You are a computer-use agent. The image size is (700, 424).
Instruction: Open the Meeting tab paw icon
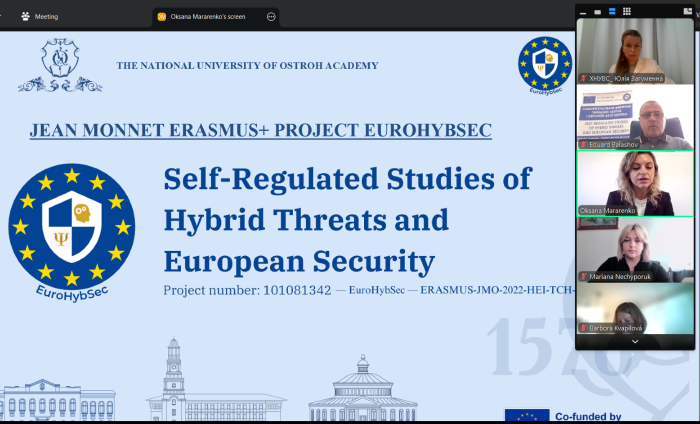25,17
